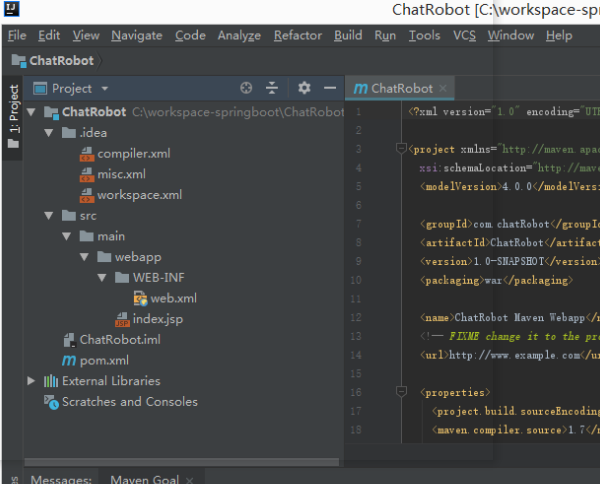Open the Refactor menu
The width and height of the screenshot is (600, 484).
298,36
